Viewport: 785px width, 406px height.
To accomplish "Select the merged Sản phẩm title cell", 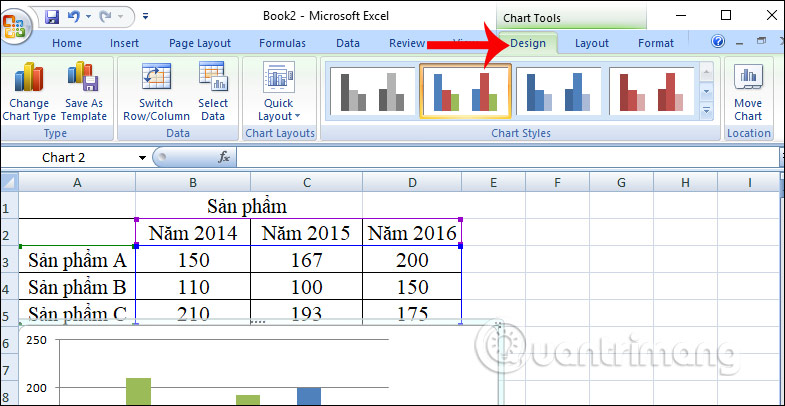I will (247, 206).
